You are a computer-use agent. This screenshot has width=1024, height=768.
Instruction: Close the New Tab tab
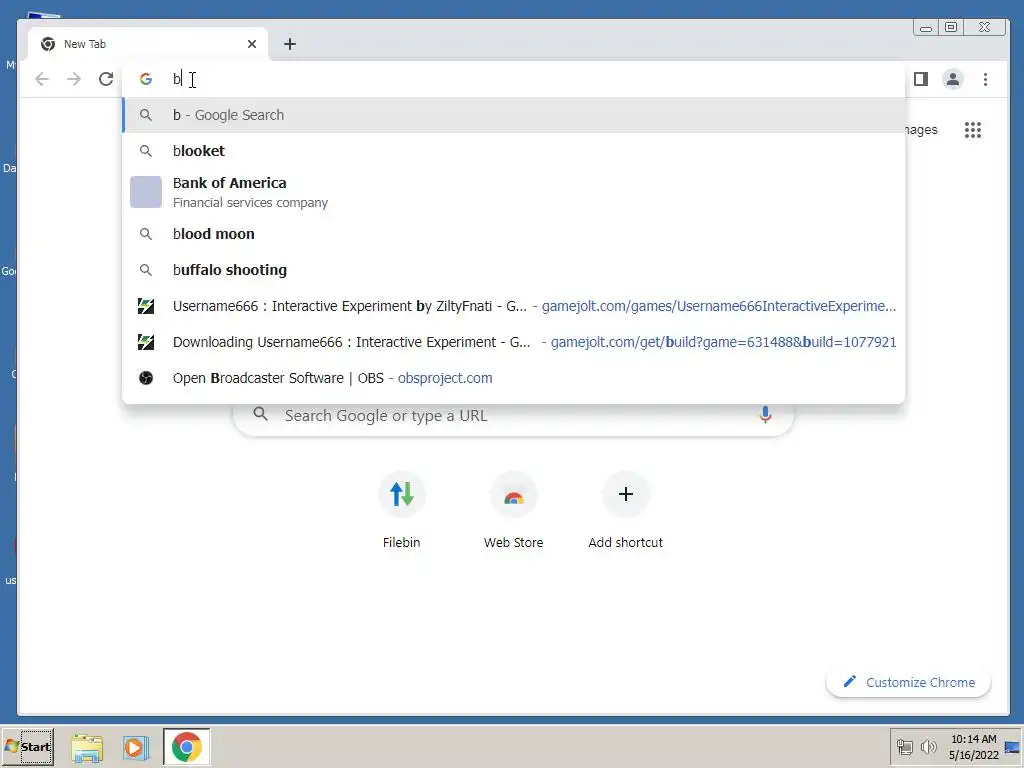(x=252, y=44)
